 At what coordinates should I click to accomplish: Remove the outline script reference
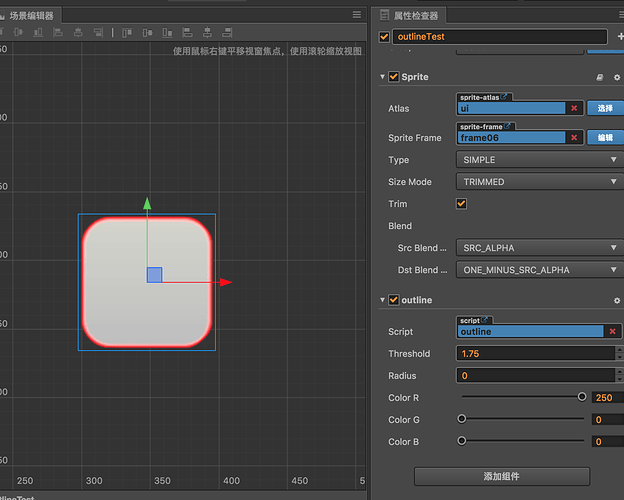coord(613,331)
